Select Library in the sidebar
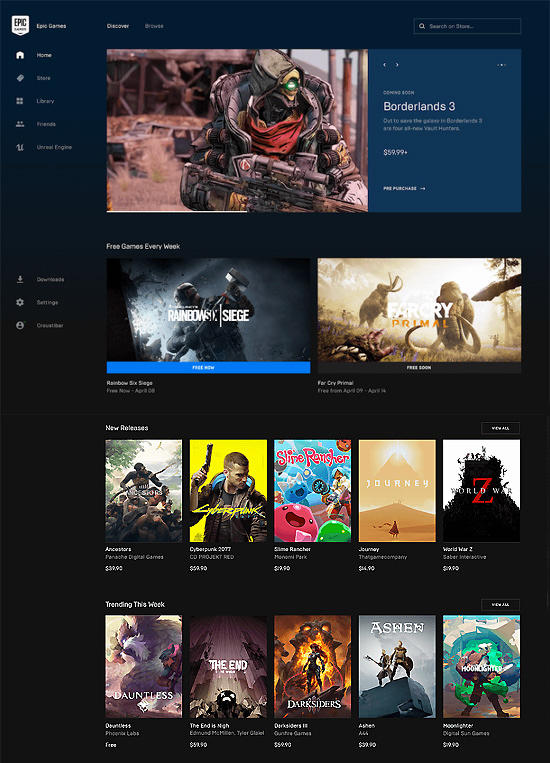Screen dimensions: 550x763 45,101
